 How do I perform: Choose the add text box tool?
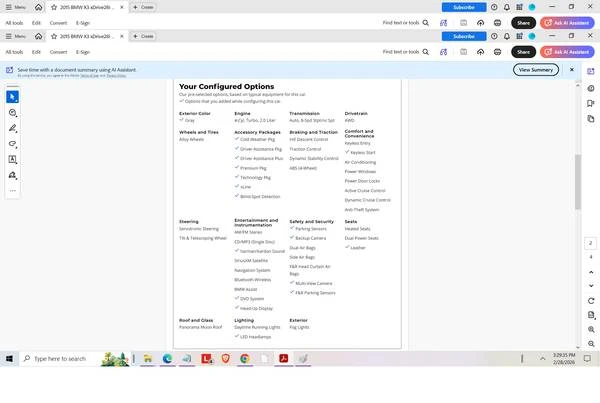[x=12, y=160]
